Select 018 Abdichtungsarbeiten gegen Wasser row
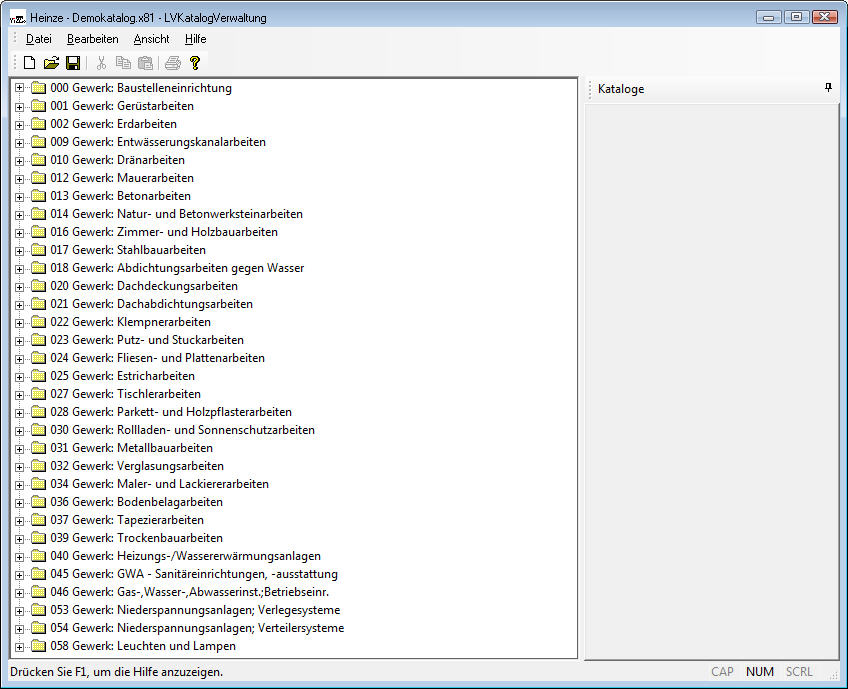This screenshot has width=848, height=689. point(177,268)
